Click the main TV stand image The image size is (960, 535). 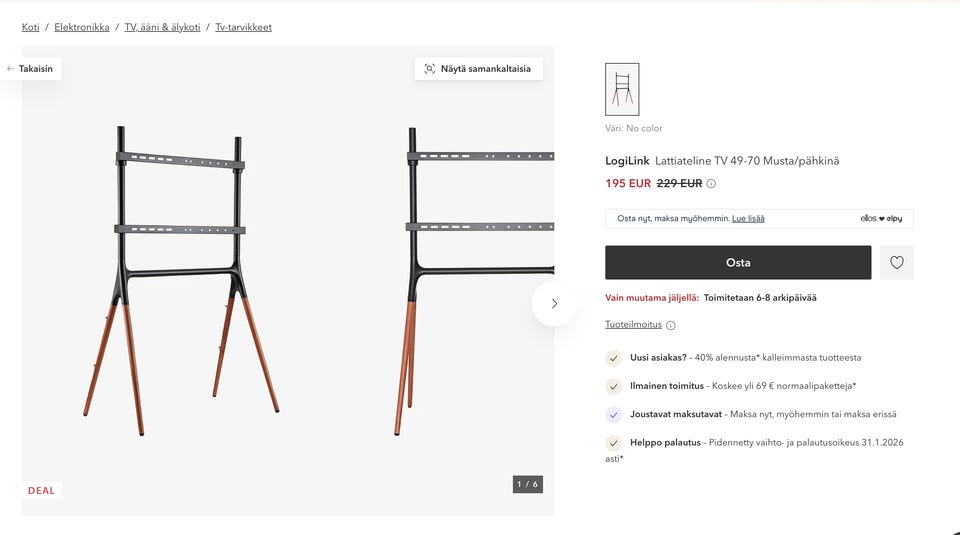pos(181,280)
